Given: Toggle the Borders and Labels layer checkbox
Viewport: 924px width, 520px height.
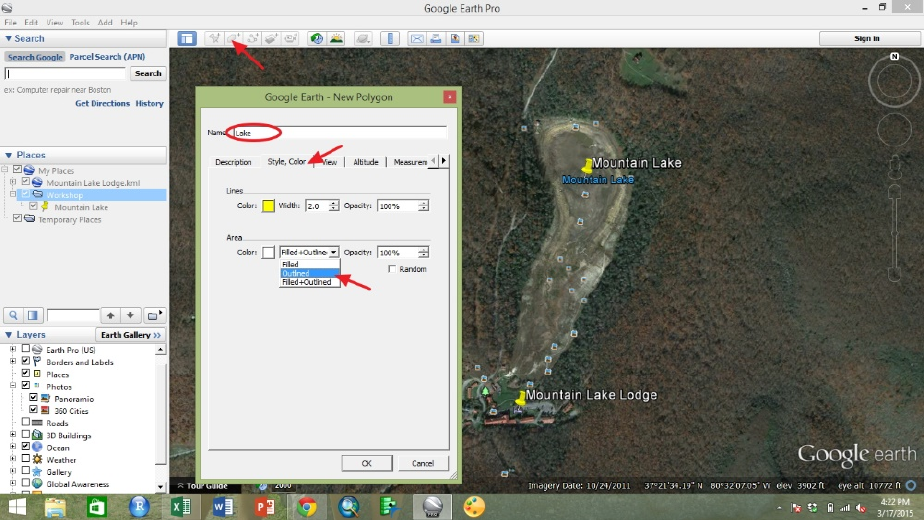Looking at the screenshot, I should click(26, 361).
